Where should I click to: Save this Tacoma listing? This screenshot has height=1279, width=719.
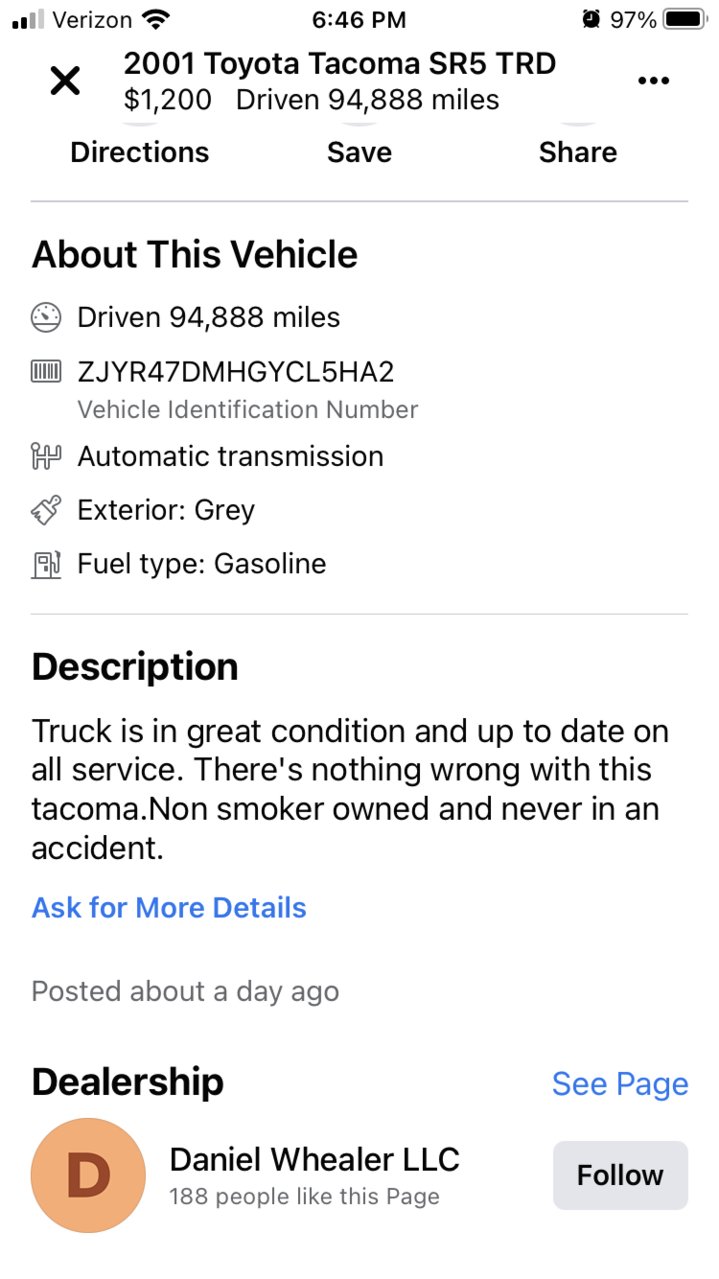pyautogui.click(x=359, y=153)
